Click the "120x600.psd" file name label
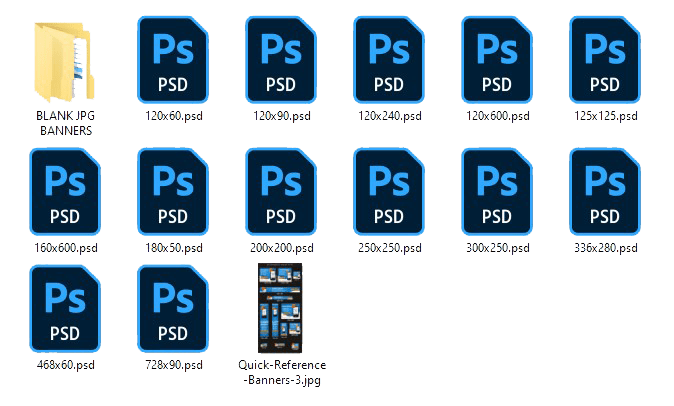This screenshot has height=406, width=674. pyautogui.click(x=498, y=116)
